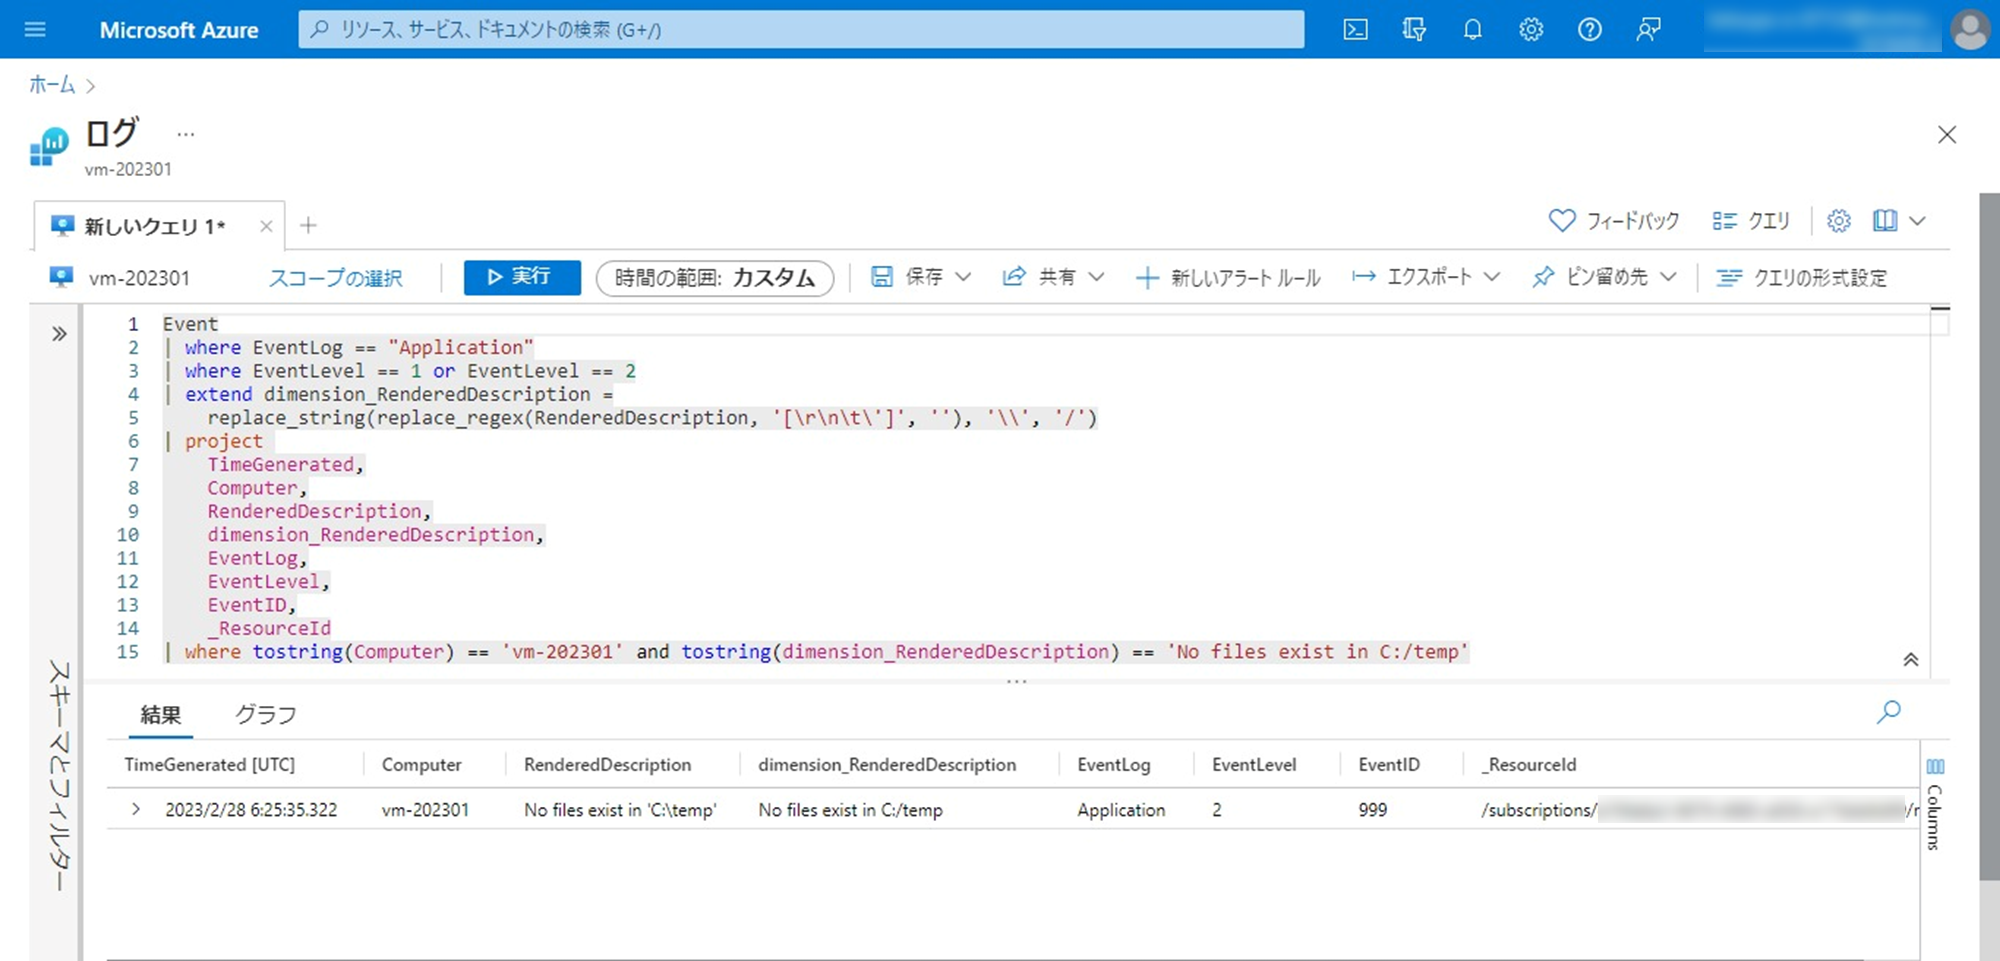Open the ellipsis menu beside ログ title
The height and width of the screenshot is (961, 2000).
[186, 134]
